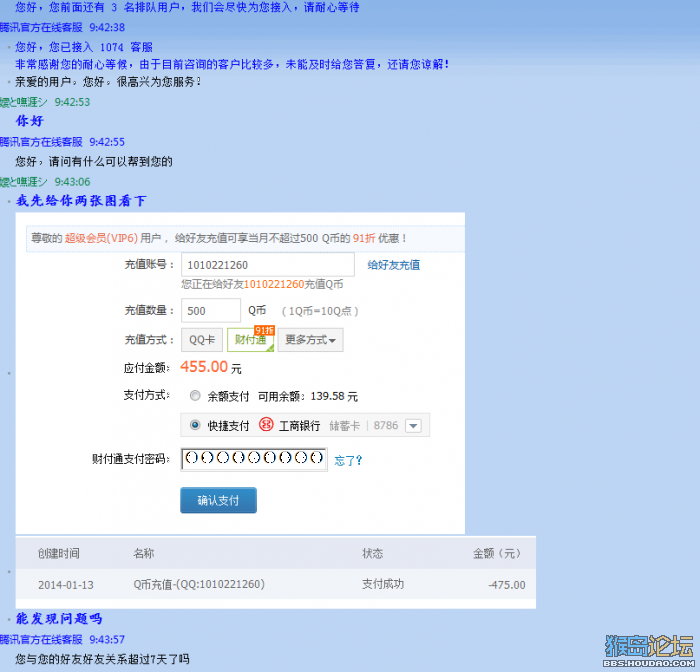Expand the 更多方式 payment dropdown
Screen dimensions: 700x672
click(x=310, y=340)
